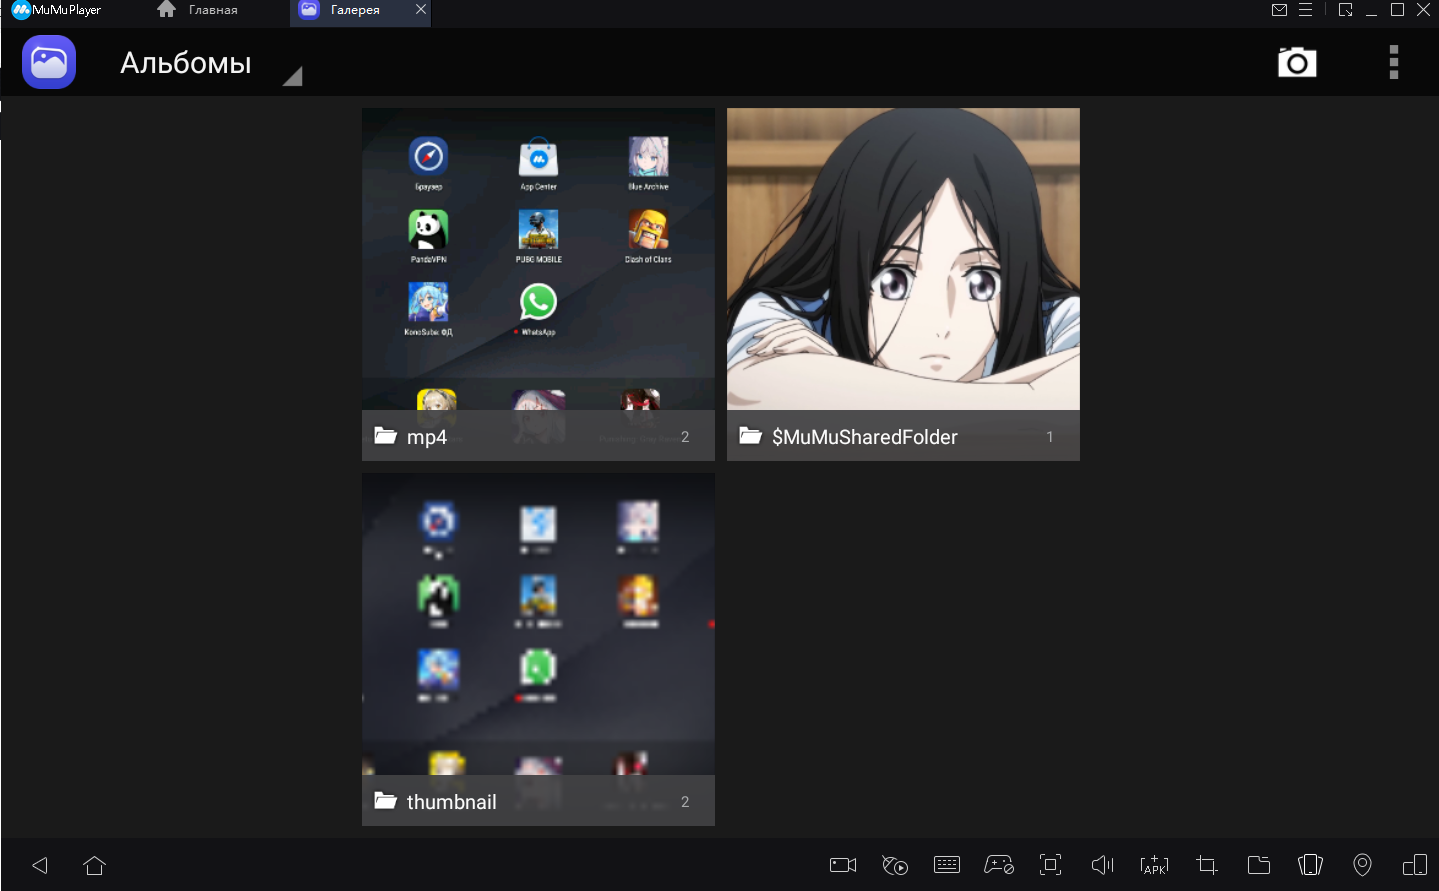The width and height of the screenshot is (1439, 891).
Task: Close the Галерея tab
Action: click(x=421, y=9)
